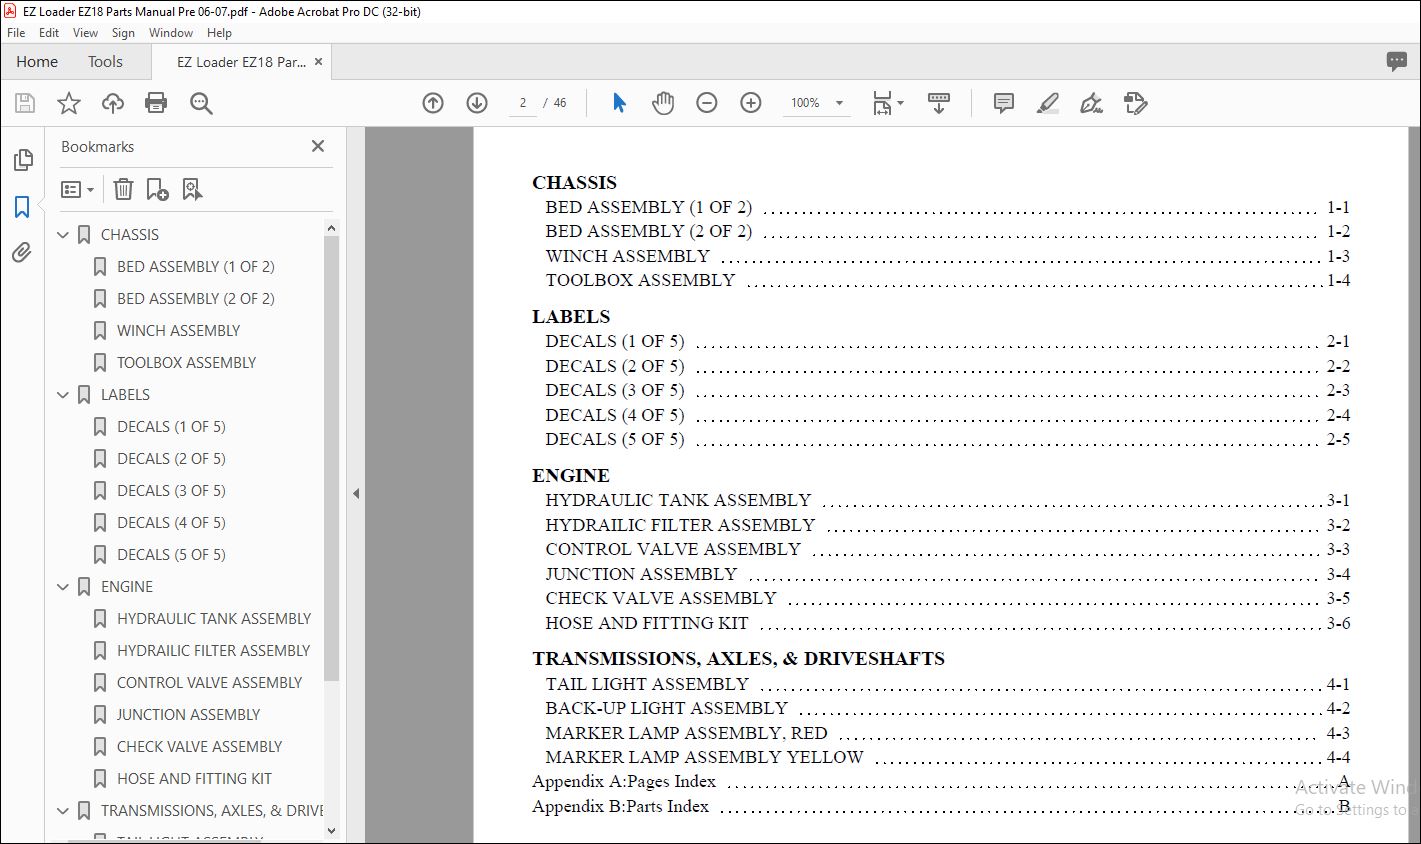Open bookmarks Options dropdown menu
The image size is (1421, 844).
77,189
